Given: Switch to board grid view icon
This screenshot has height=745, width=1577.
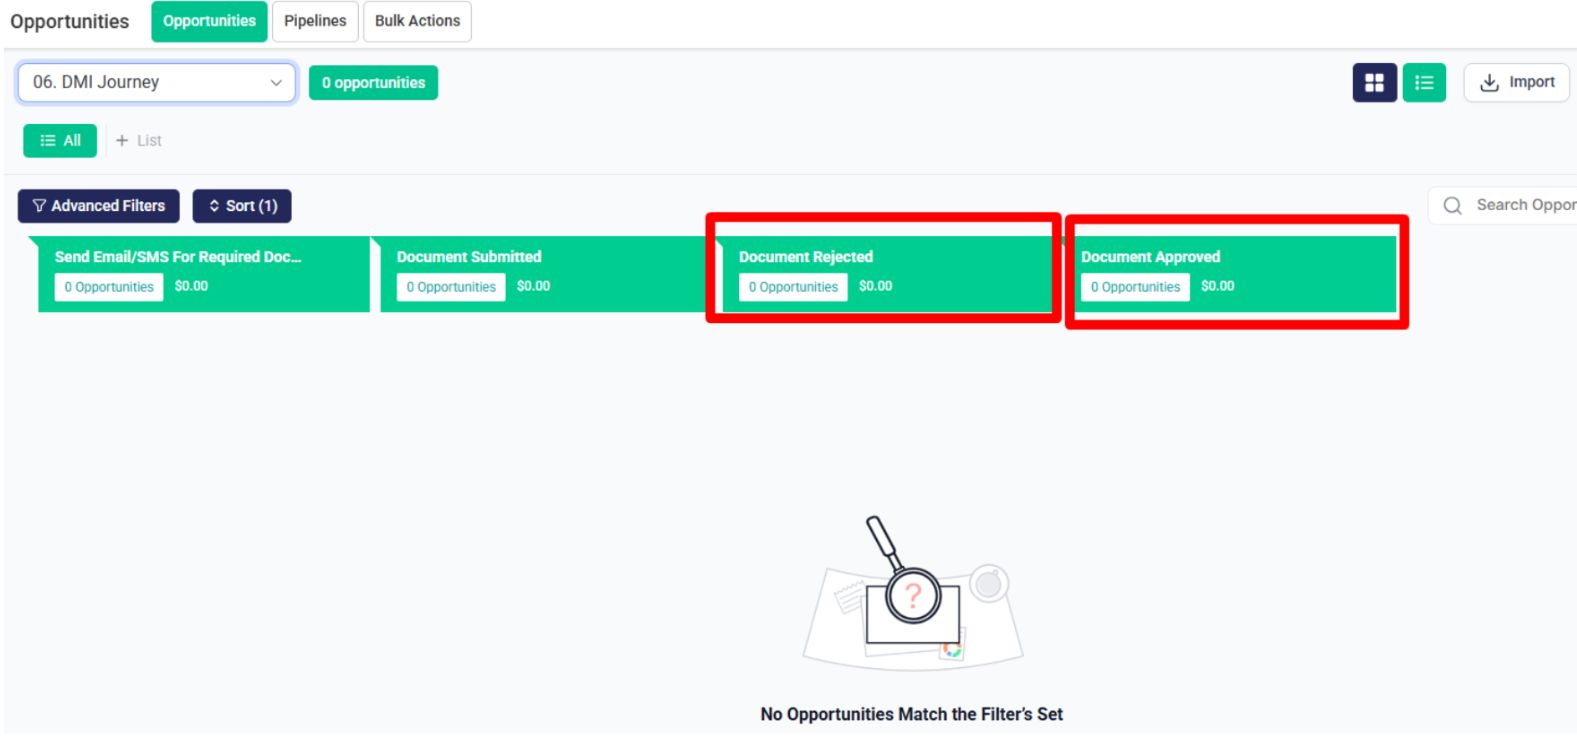Looking at the screenshot, I should 1374,83.
